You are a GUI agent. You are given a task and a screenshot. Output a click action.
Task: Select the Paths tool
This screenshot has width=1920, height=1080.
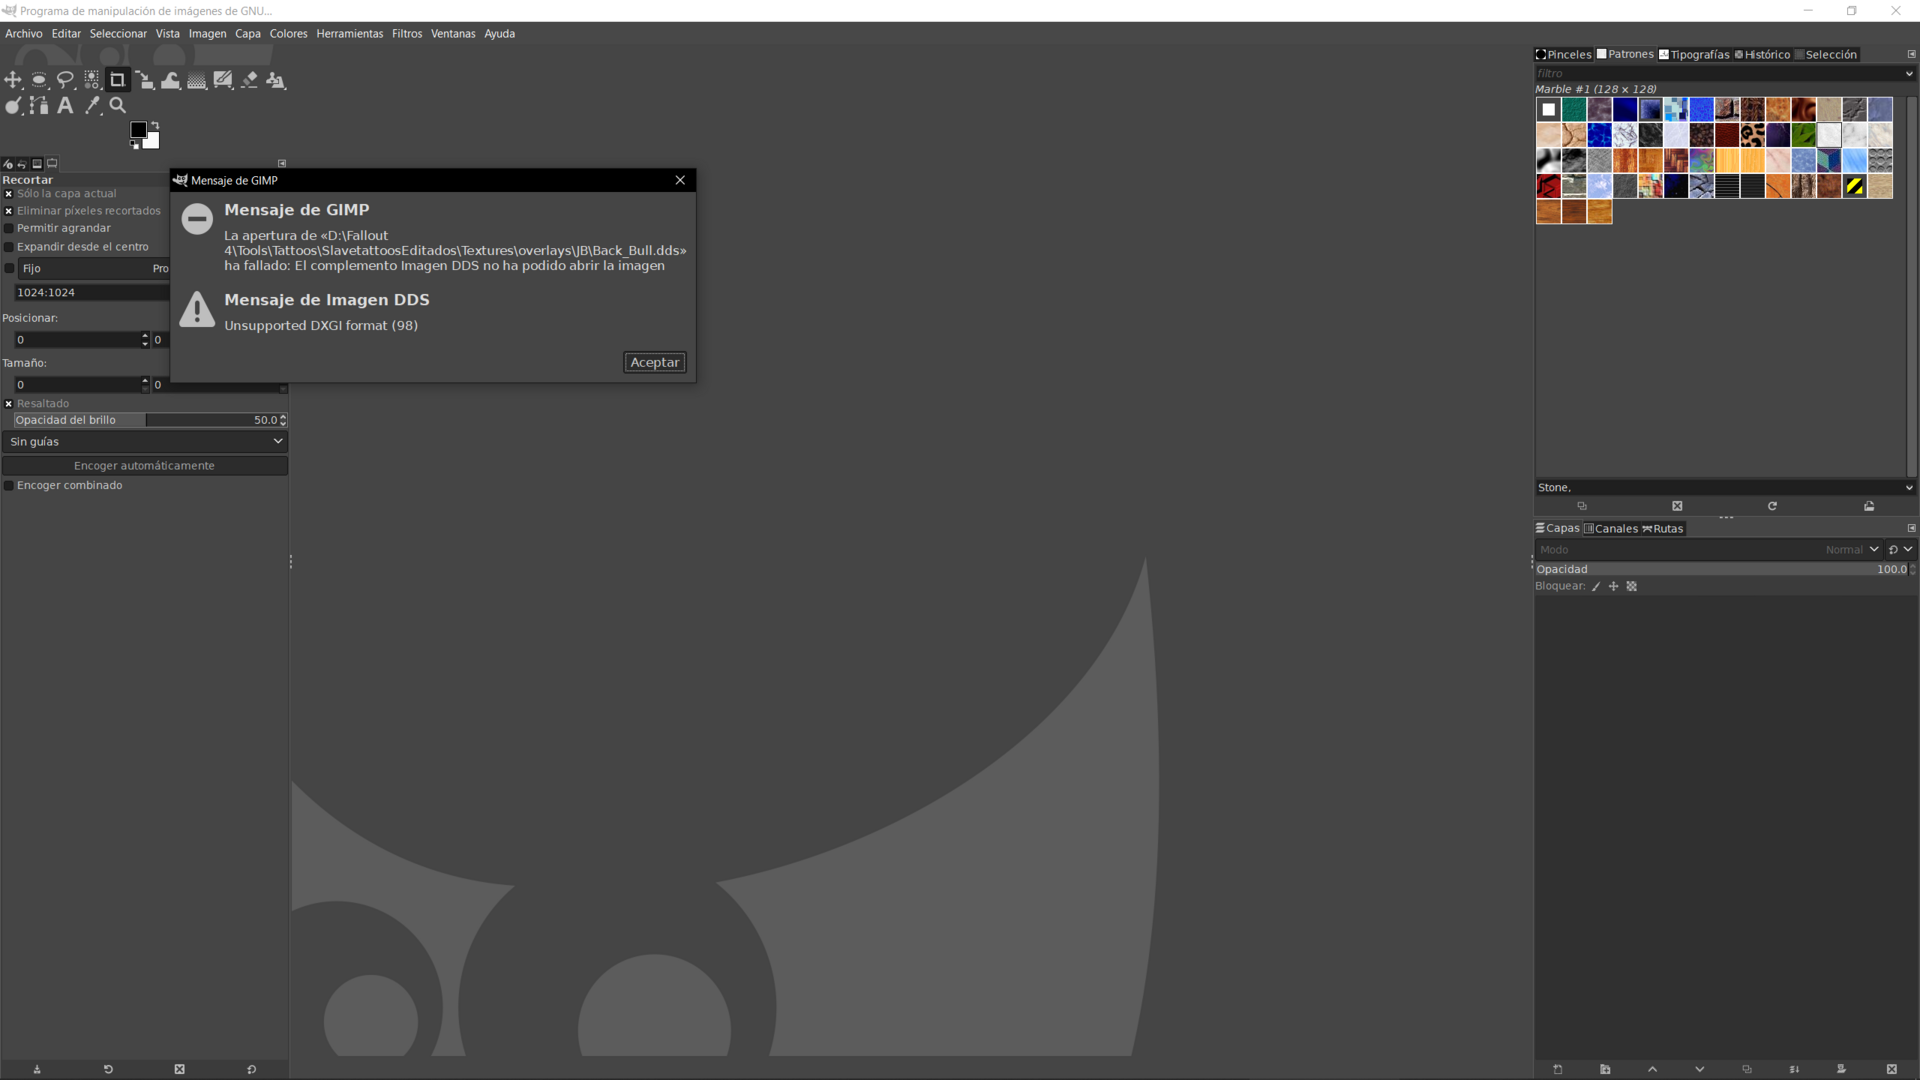click(x=39, y=105)
